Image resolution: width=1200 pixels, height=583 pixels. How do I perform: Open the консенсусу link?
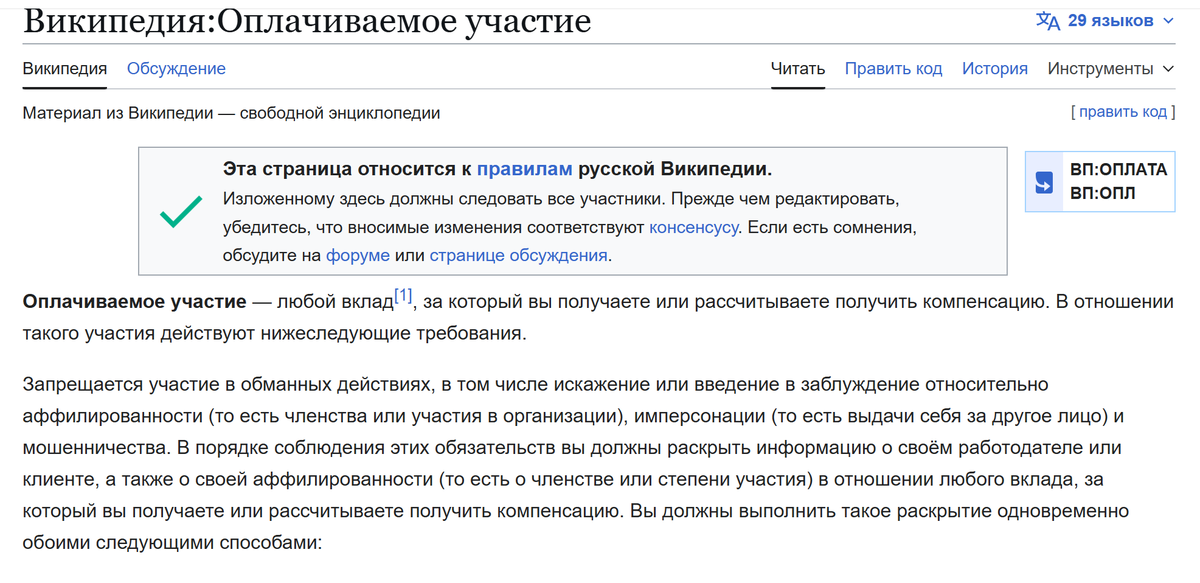(694, 227)
